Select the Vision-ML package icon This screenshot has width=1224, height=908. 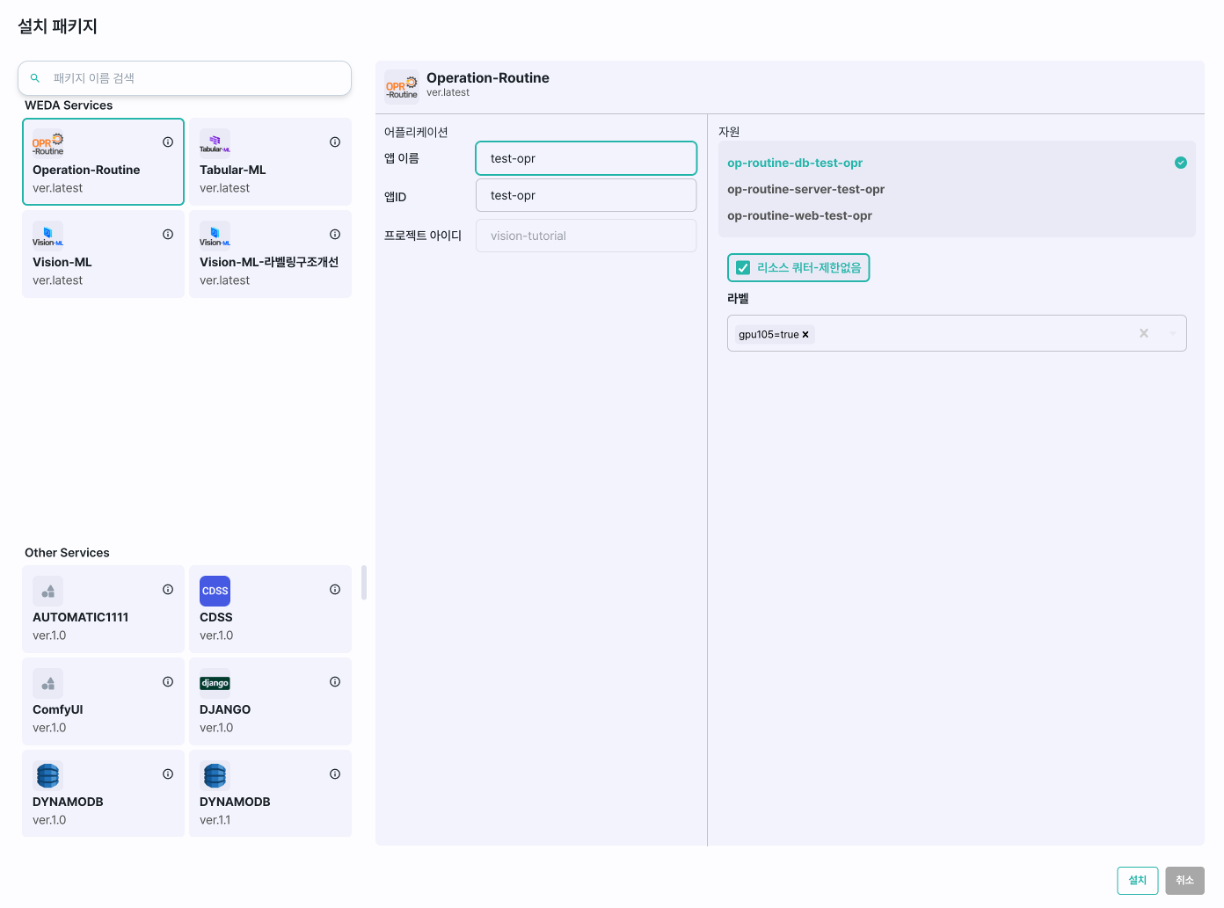pos(48,236)
